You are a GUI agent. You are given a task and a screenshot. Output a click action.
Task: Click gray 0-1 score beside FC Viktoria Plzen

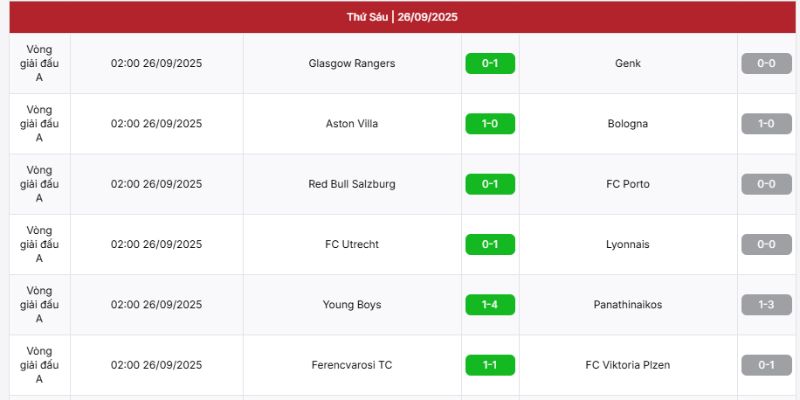pyautogui.click(x=766, y=365)
